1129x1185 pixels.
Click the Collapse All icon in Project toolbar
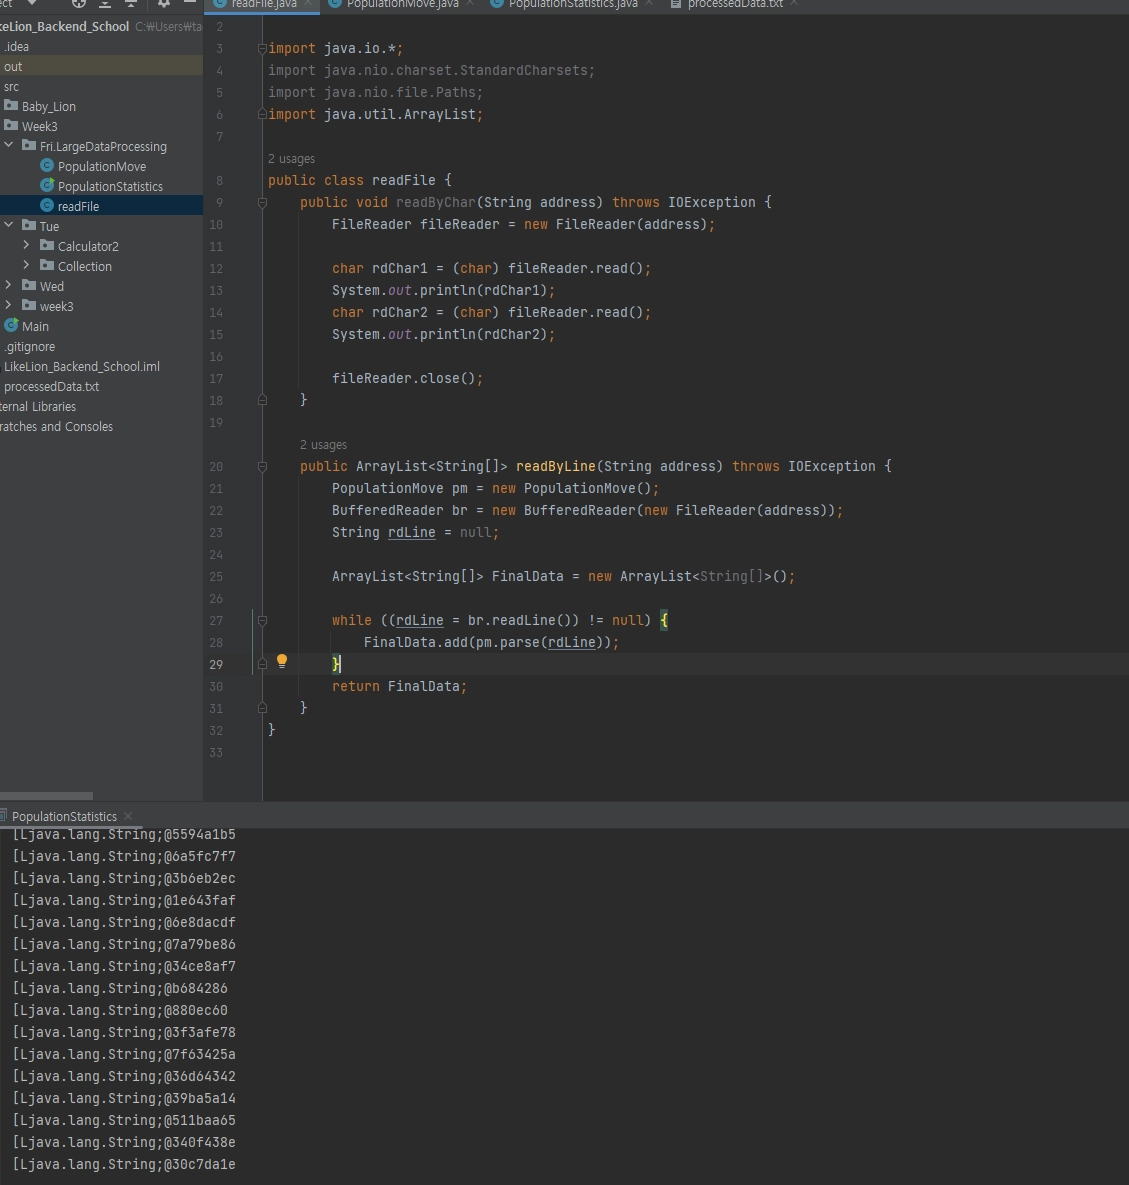(130, 4)
